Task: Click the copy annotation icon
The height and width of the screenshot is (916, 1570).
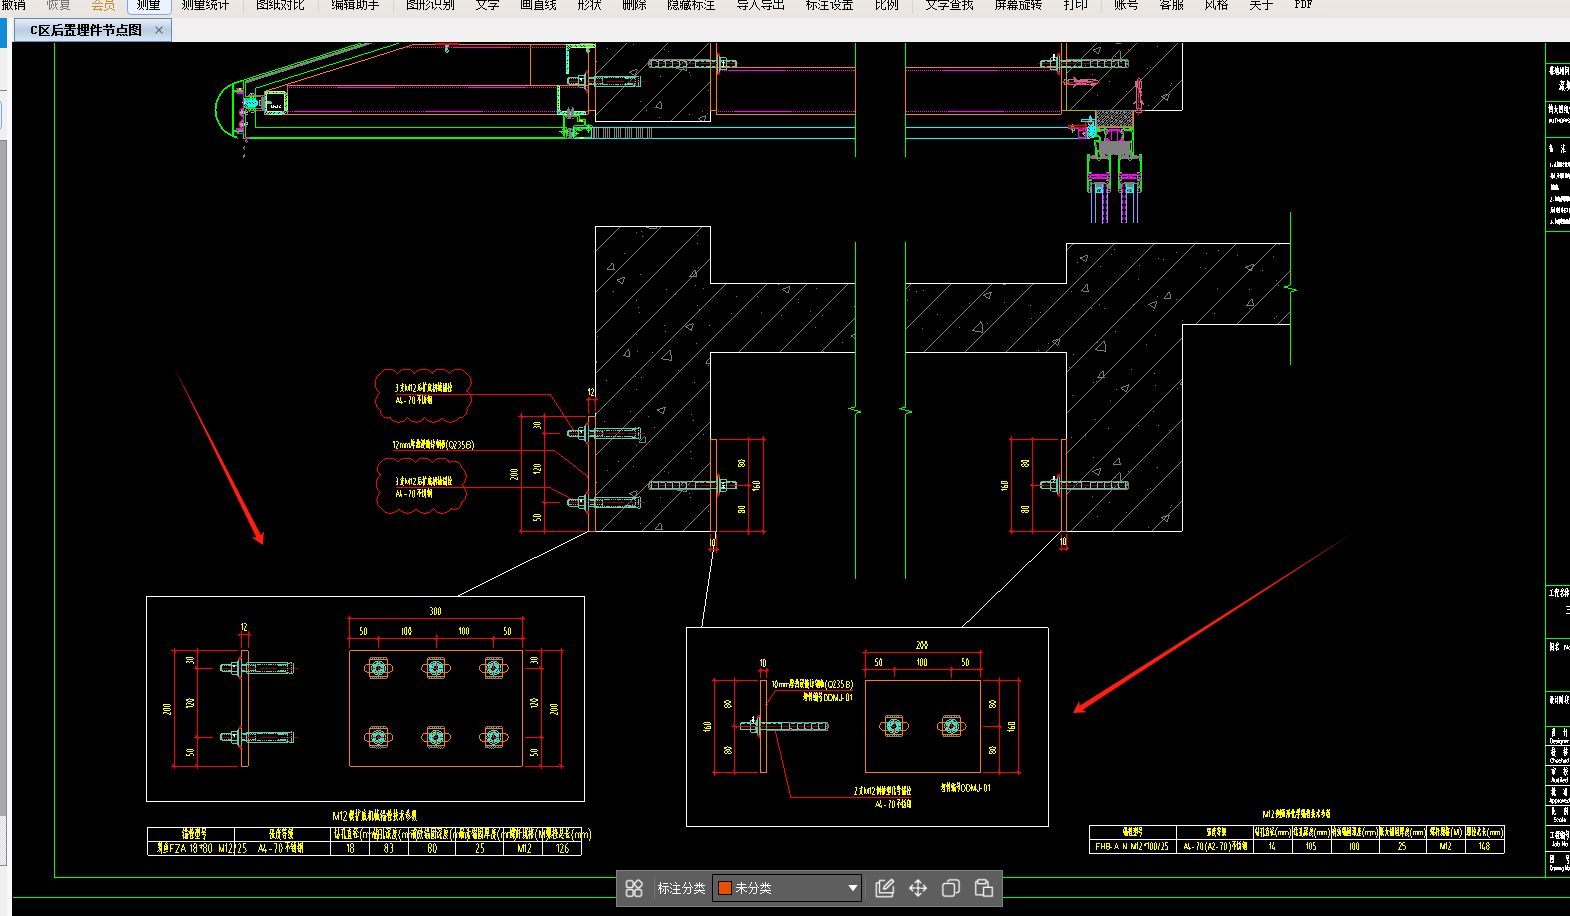Action: (951, 888)
